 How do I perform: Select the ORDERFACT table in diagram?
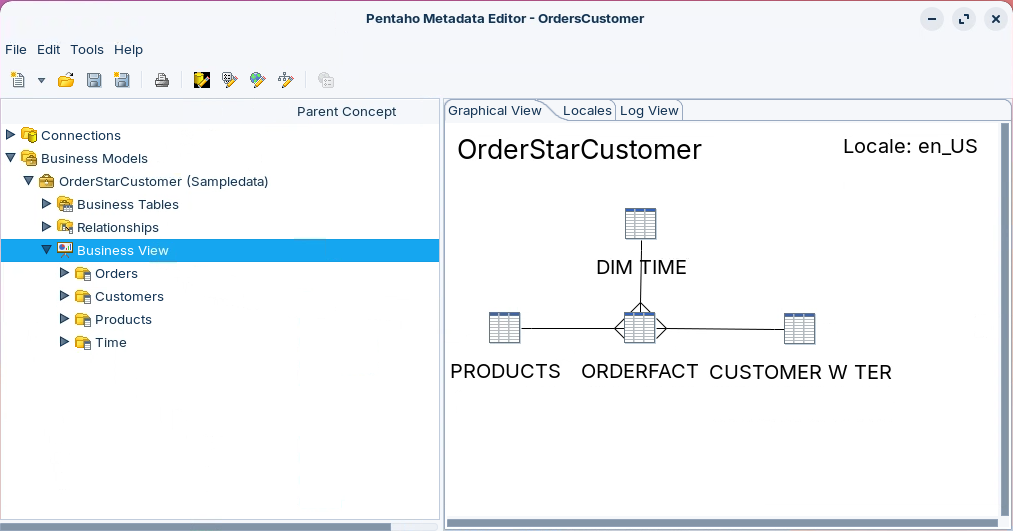pyautogui.click(x=639, y=328)
